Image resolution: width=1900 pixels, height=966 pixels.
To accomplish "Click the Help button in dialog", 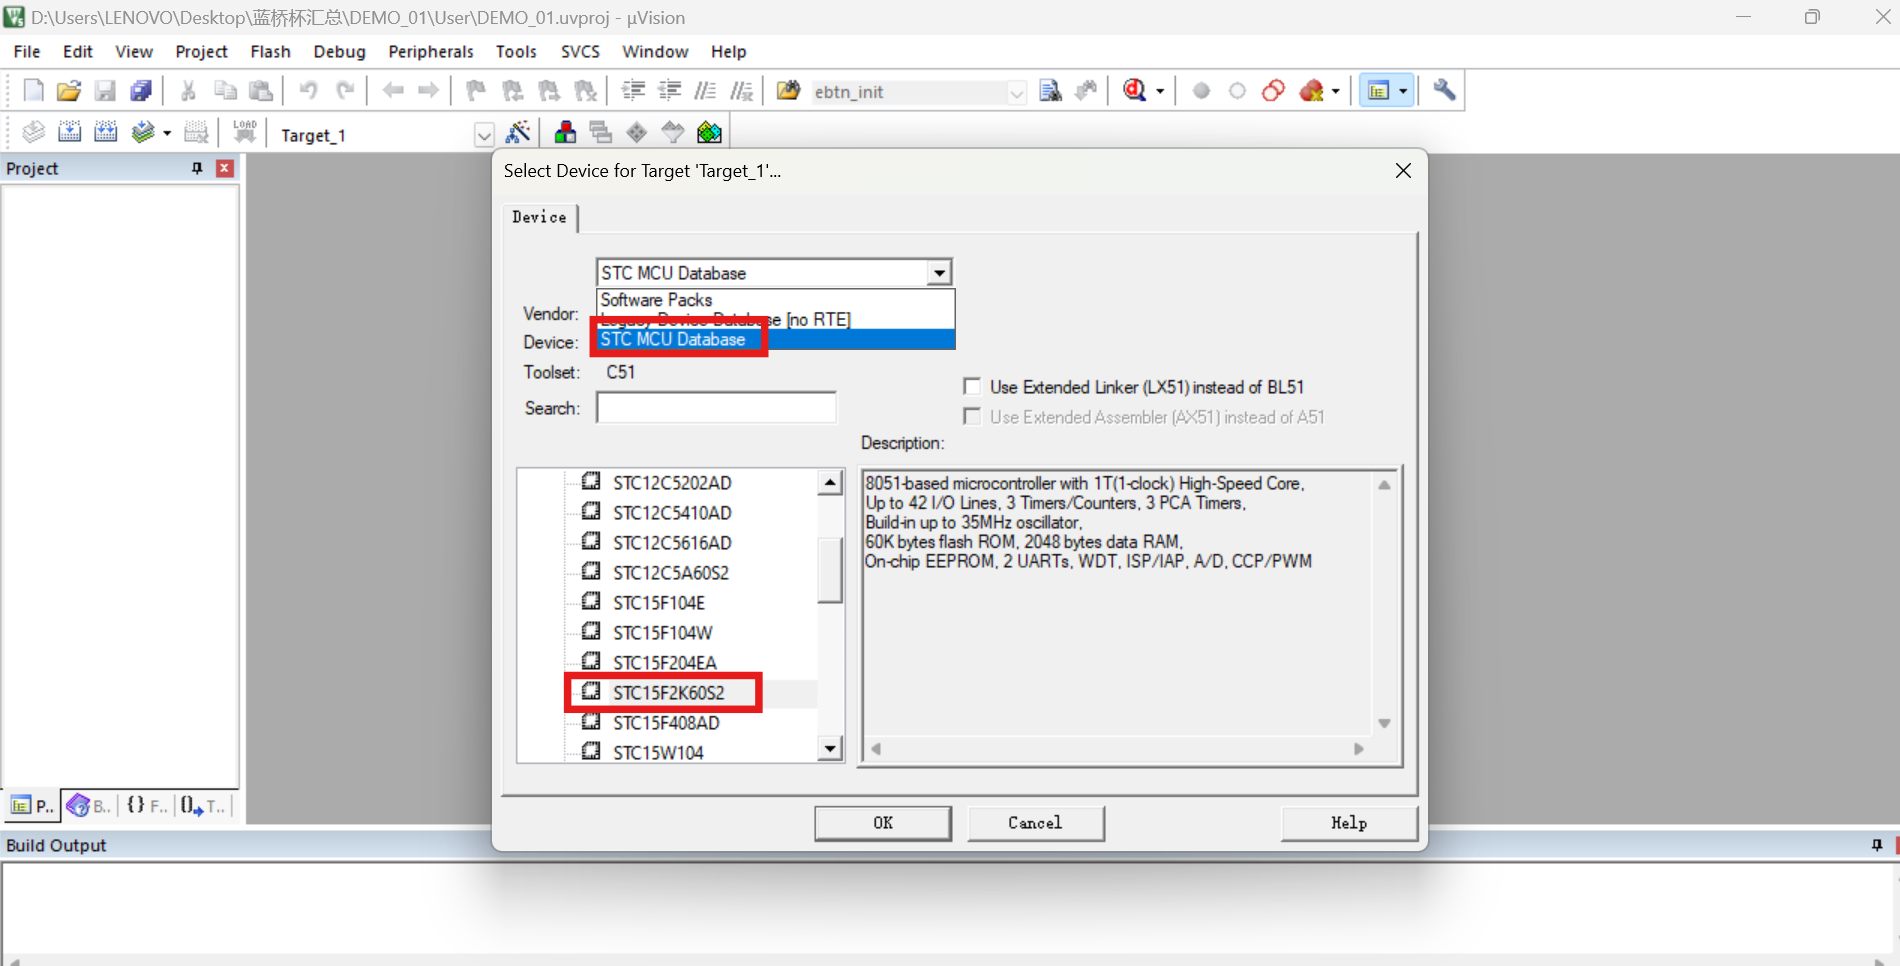I will (1349, 823).
